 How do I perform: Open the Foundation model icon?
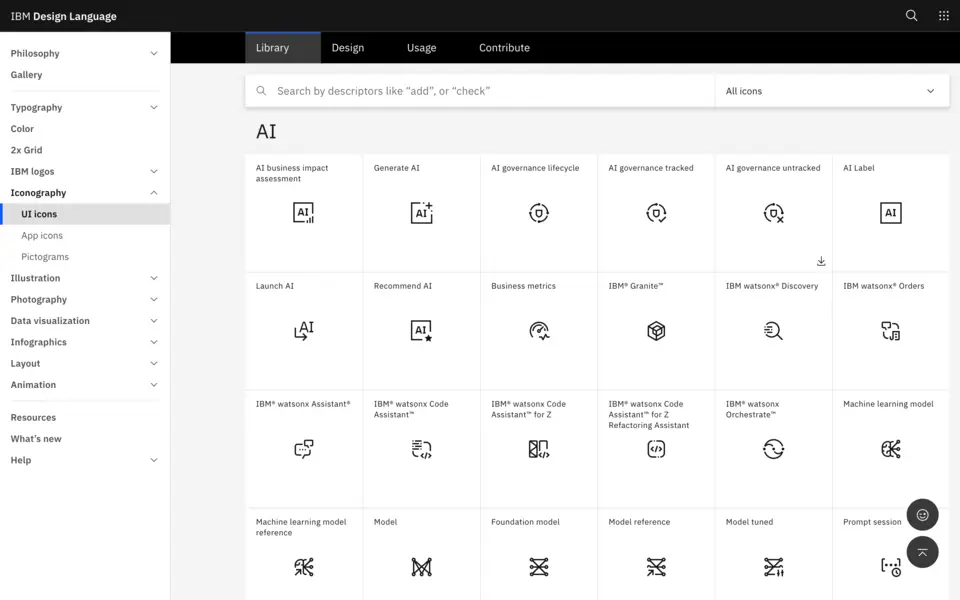point(539,567)
